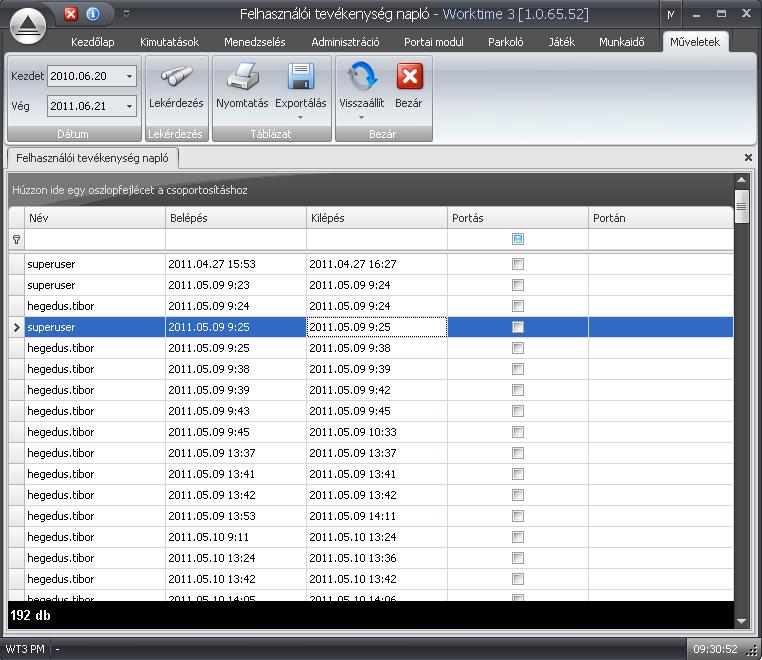Open the Parkoló tab
The height and width of the screenshot is (660, 762).
pyautogui.click(x=505, y=42)
